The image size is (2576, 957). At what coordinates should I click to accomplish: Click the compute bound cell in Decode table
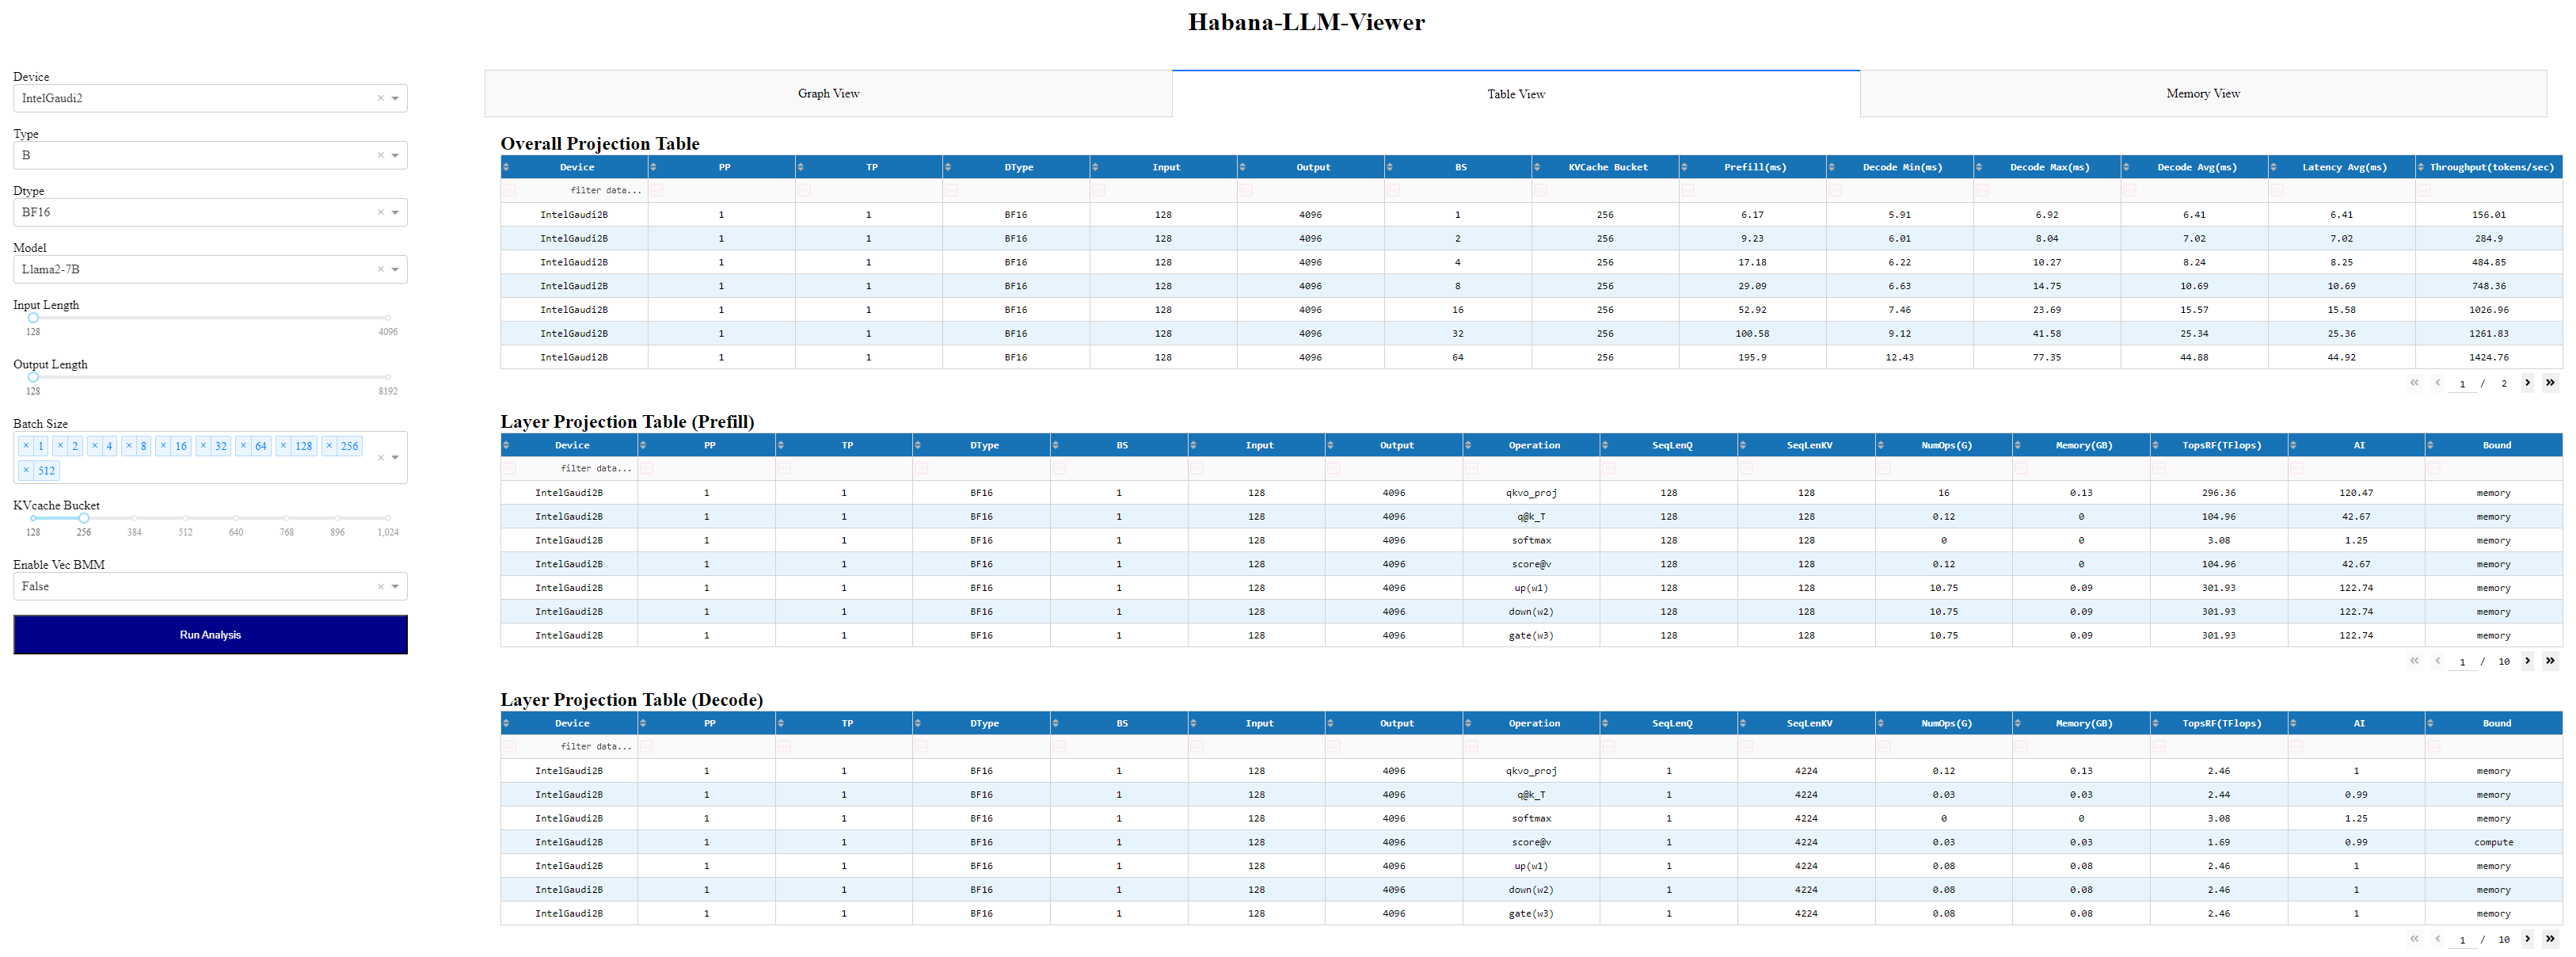tap(2494, 842)
